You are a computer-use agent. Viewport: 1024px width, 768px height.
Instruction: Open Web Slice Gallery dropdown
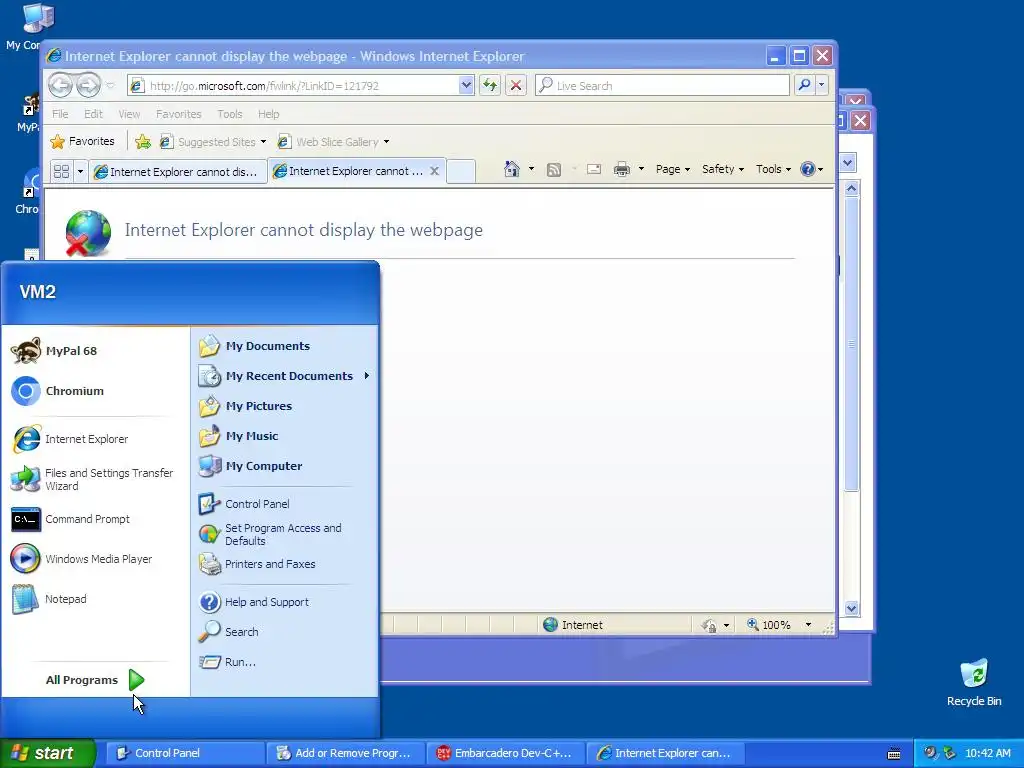[333, 142]
